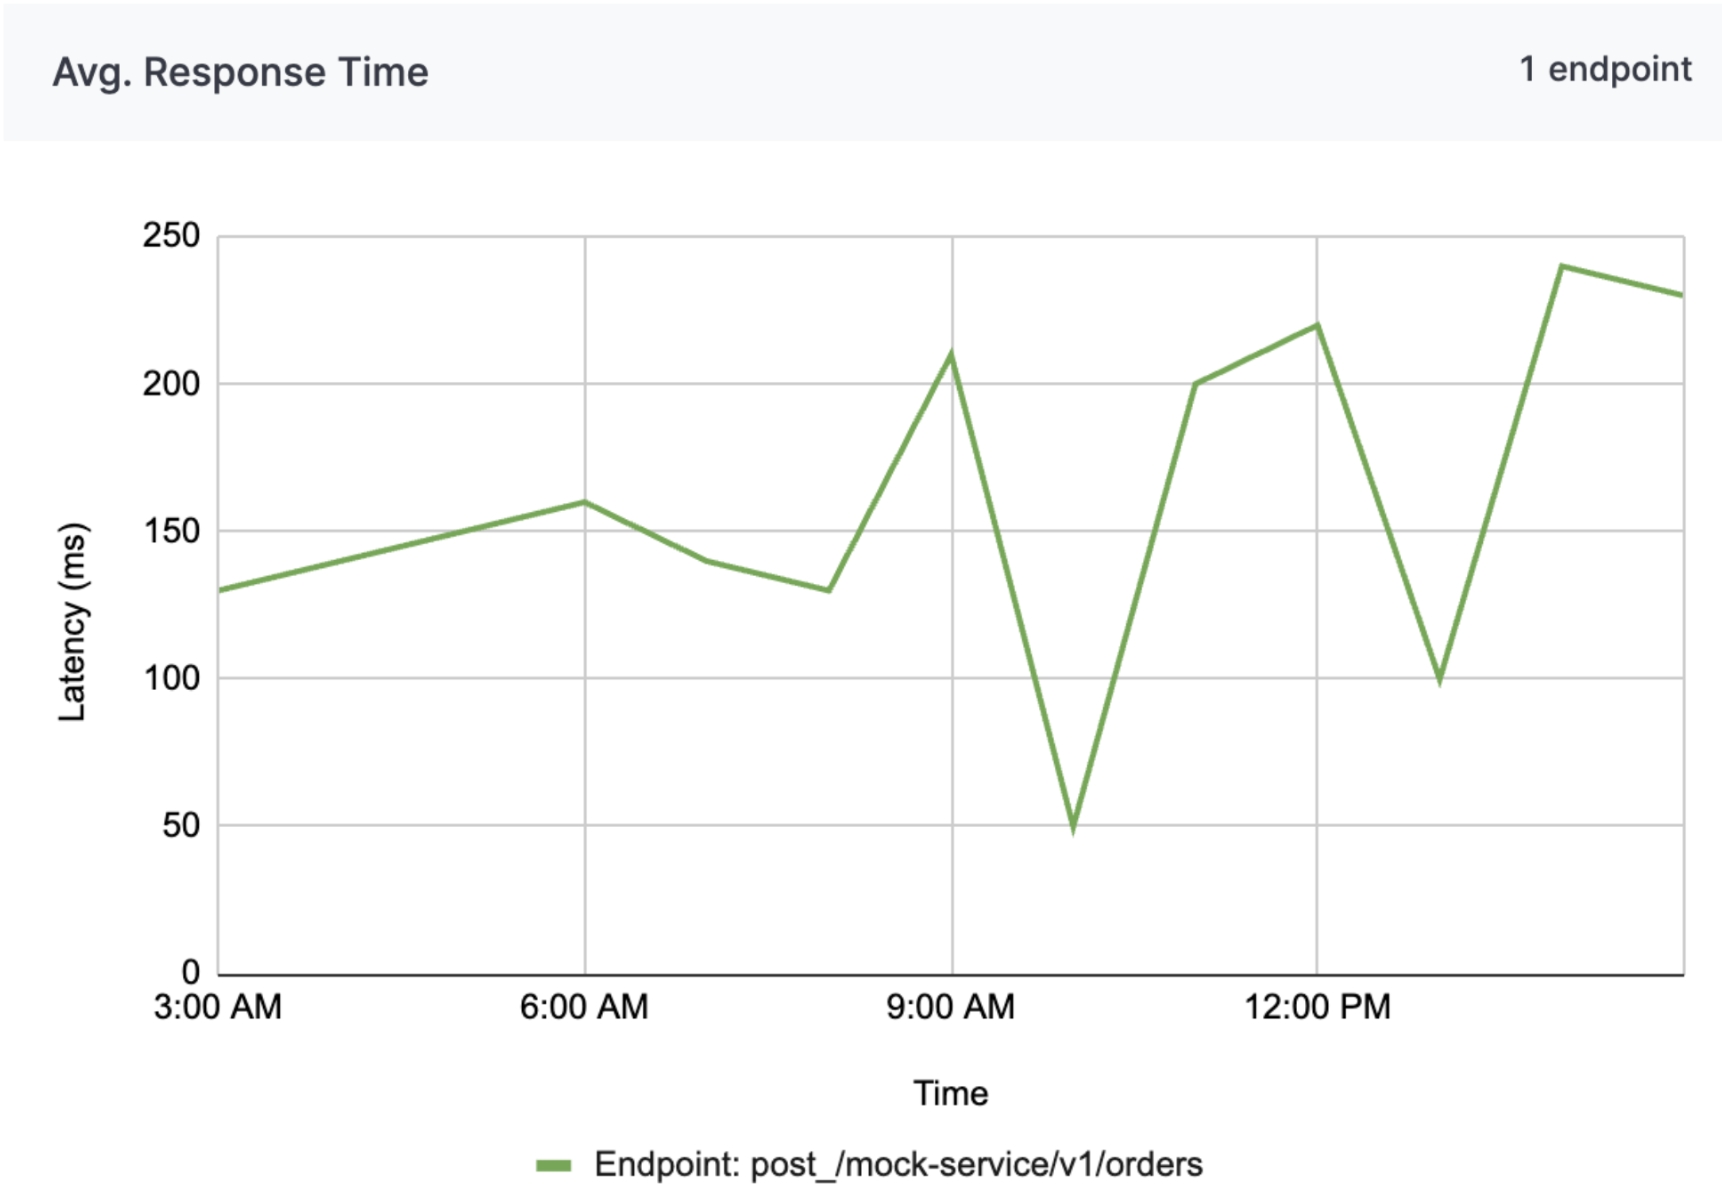Click the green legend color swatch

point(553,1165)
